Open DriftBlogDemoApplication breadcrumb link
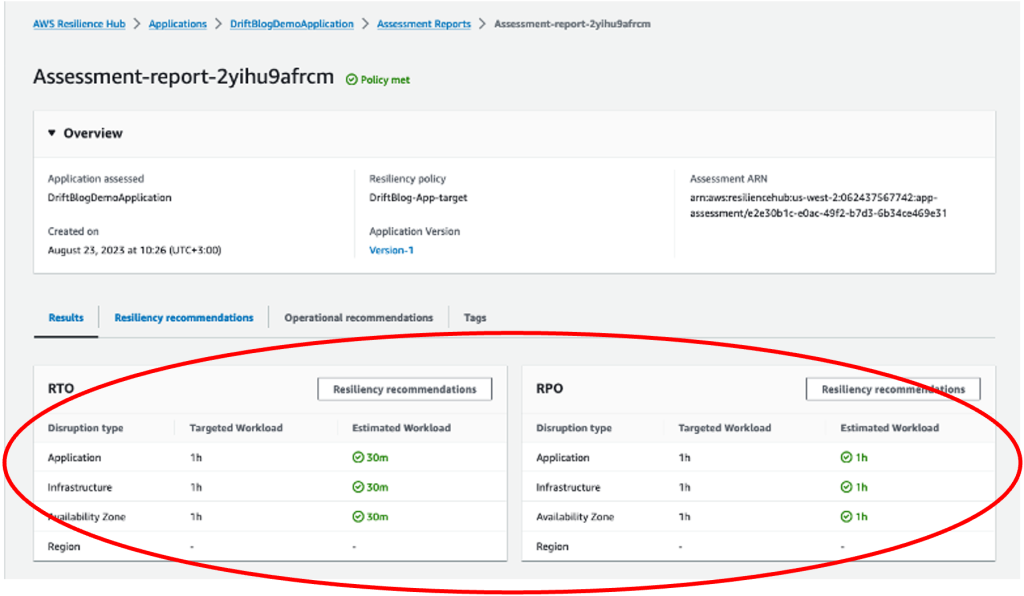The height and width of the screenshot is (596, 1024). 292,24
